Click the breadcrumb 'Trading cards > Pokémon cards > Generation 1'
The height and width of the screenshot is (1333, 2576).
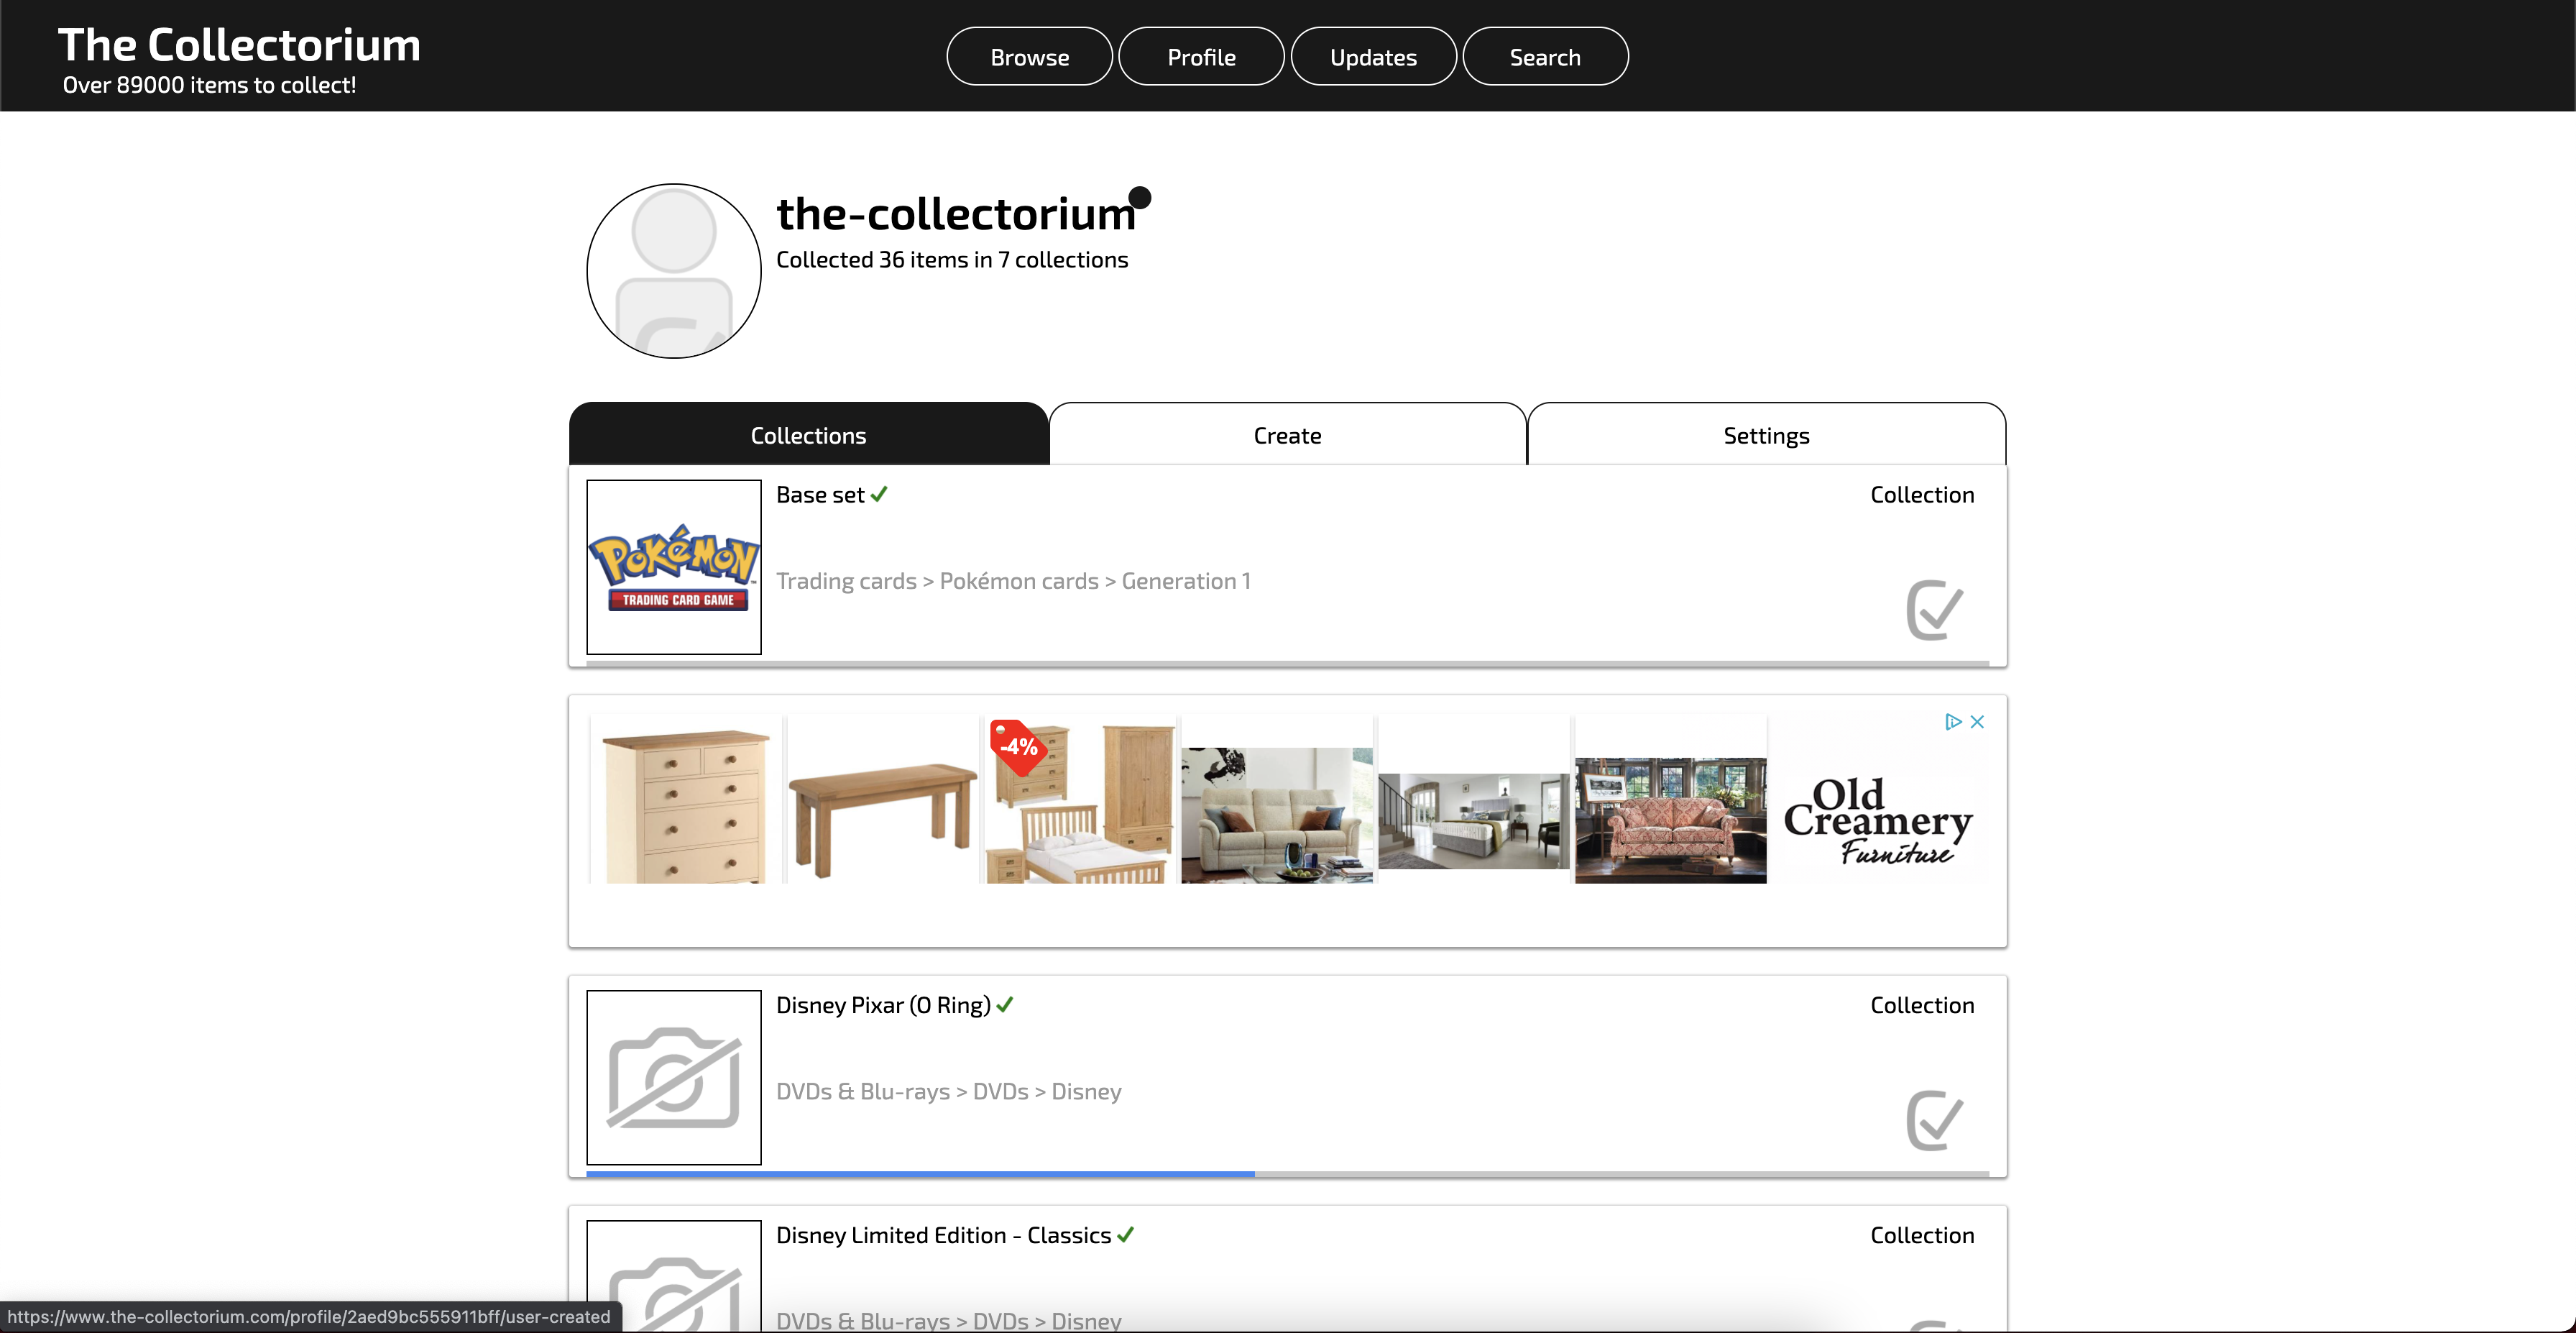point(1013,580)
